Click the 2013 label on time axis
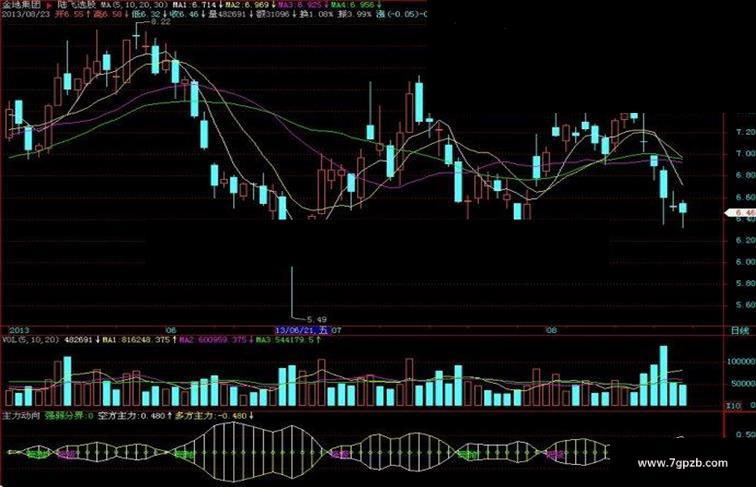The height and width of the screenshot is (487, 756). (x=19, y=330)
